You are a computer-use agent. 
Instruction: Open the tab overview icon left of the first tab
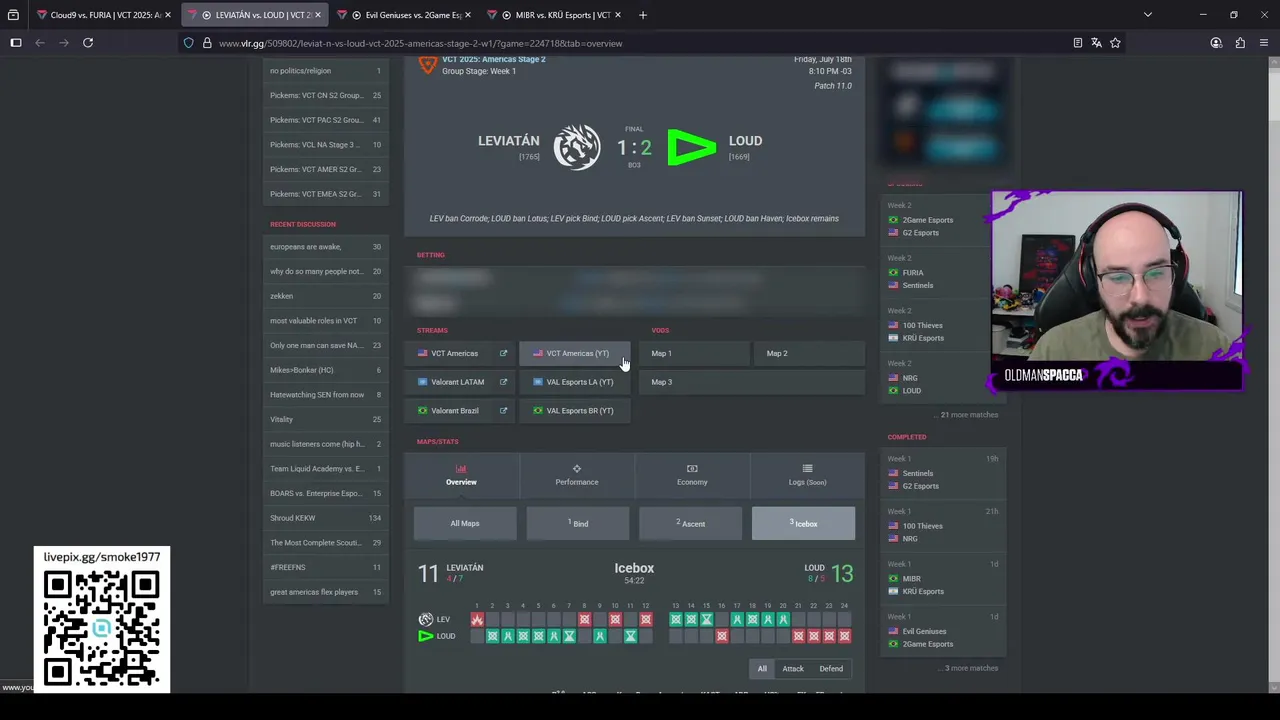(x=13, y=15)
